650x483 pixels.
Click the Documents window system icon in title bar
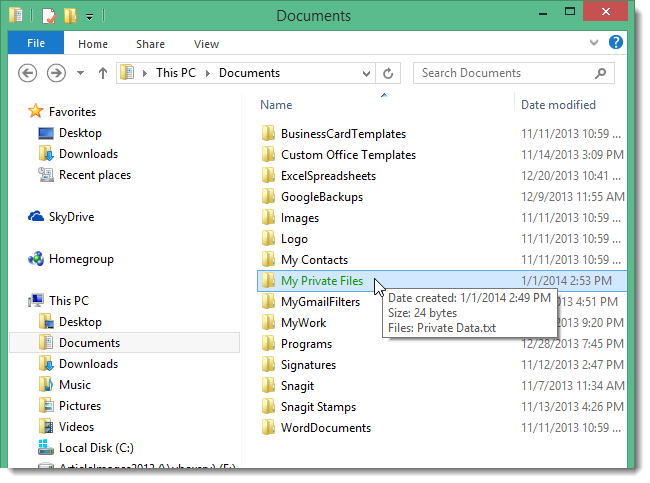pyautogui.click(x=16, y=15)
